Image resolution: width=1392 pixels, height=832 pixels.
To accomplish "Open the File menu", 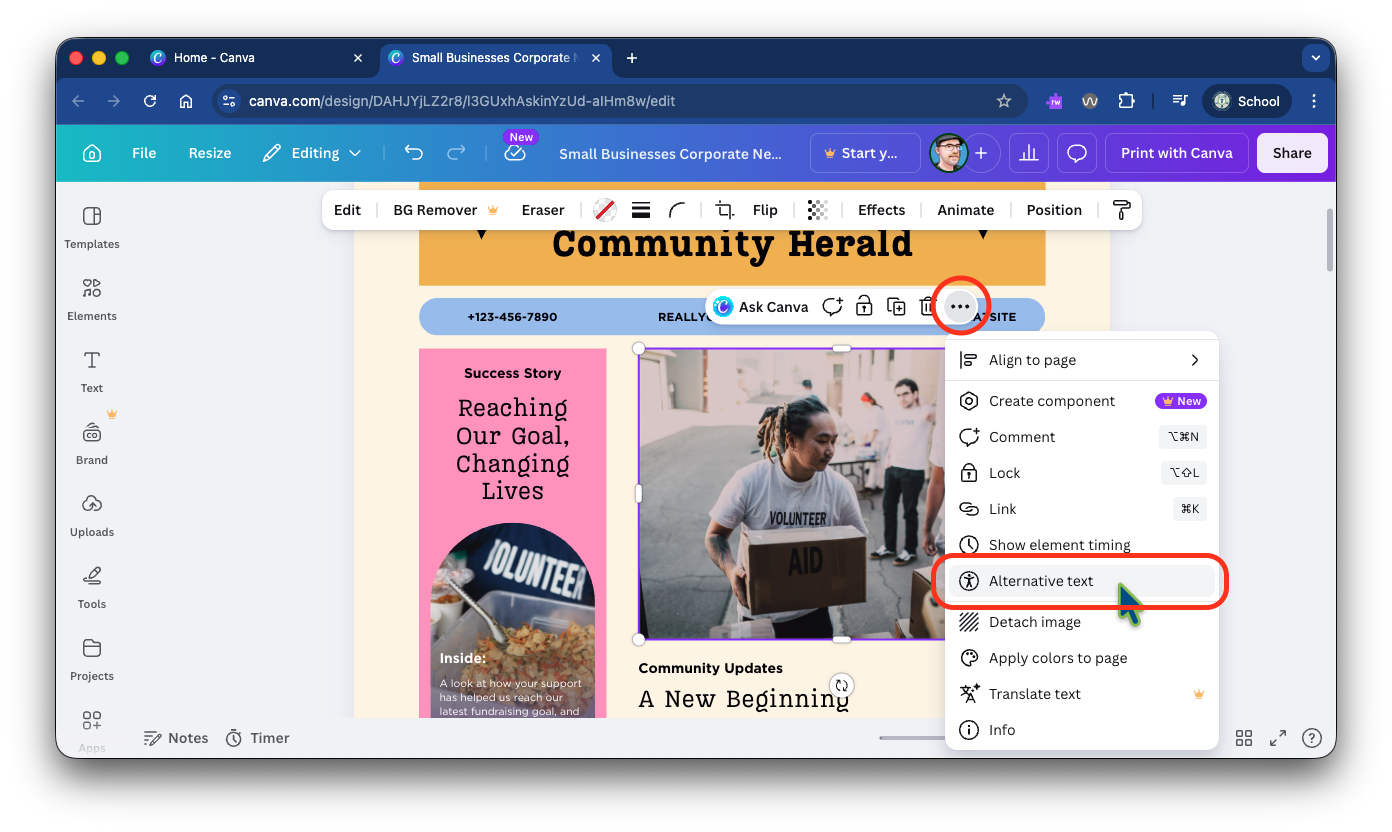I will click(144, 153).
